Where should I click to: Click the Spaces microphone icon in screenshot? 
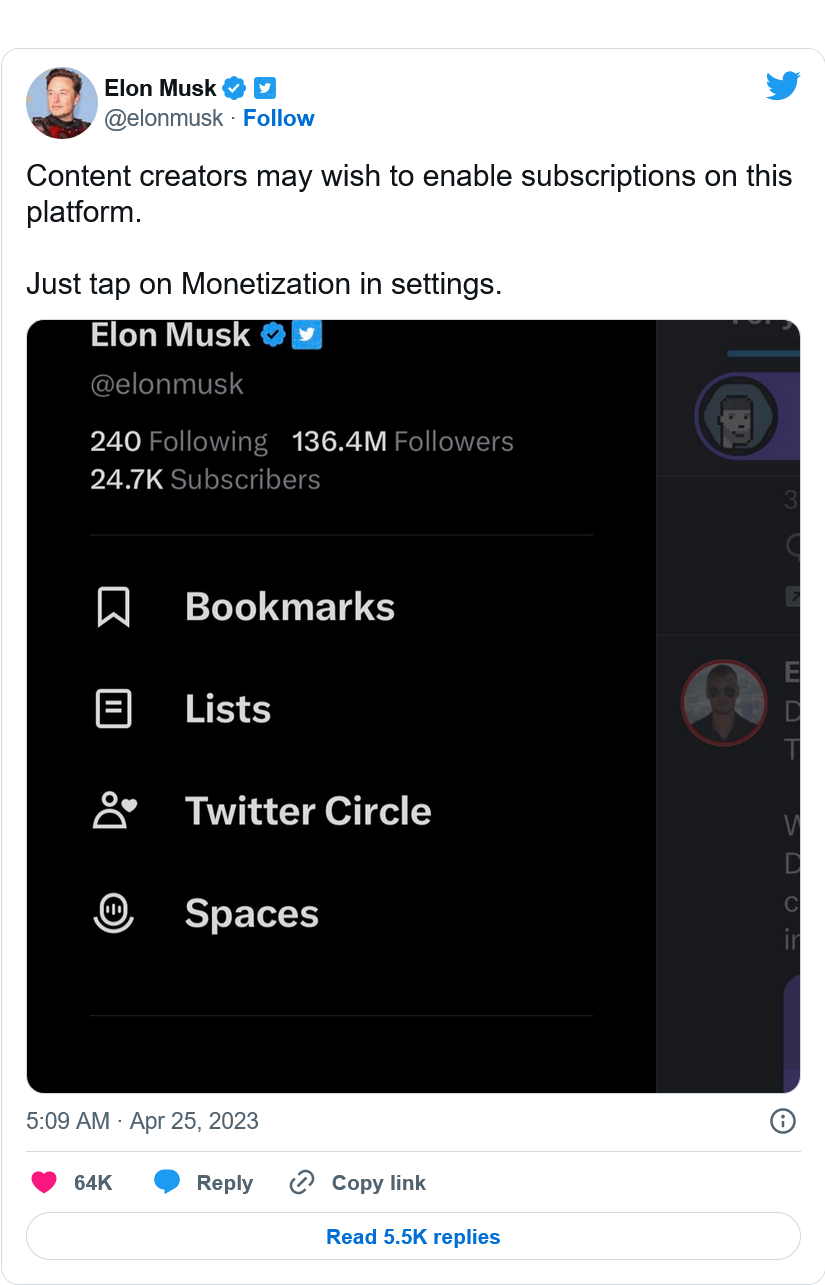click(x=113, y=913)
